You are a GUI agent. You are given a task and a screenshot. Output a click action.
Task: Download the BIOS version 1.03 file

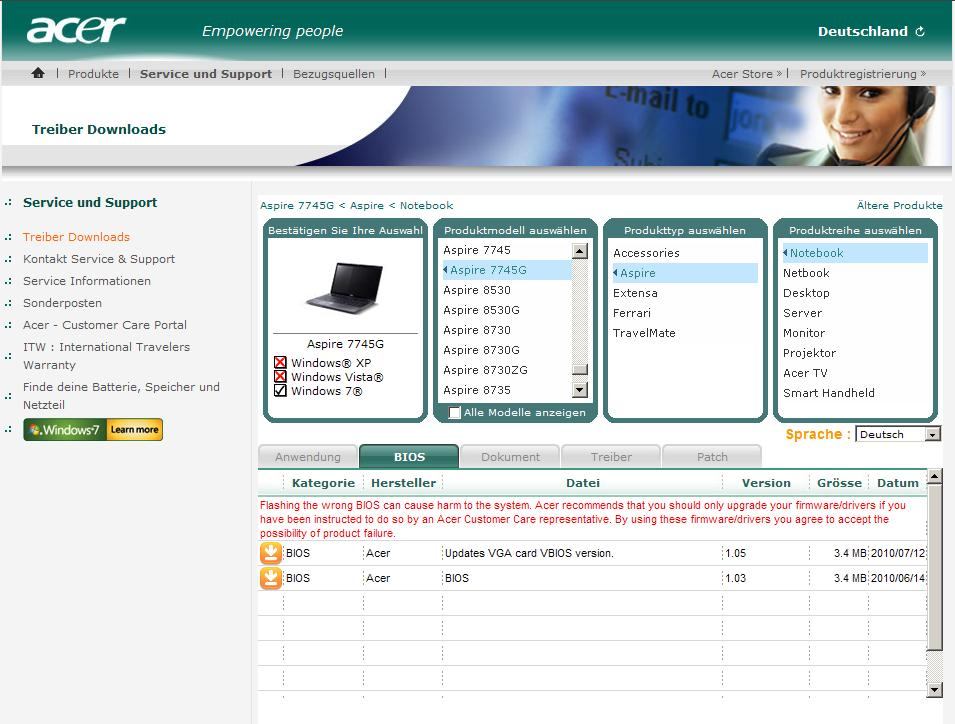(270, 578)
